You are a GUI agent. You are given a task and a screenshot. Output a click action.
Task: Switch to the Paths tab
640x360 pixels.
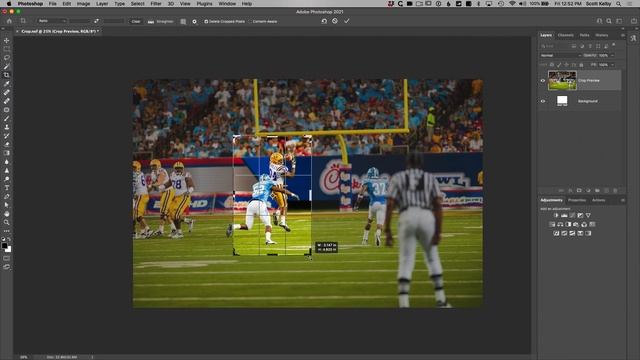coord(584,36)
